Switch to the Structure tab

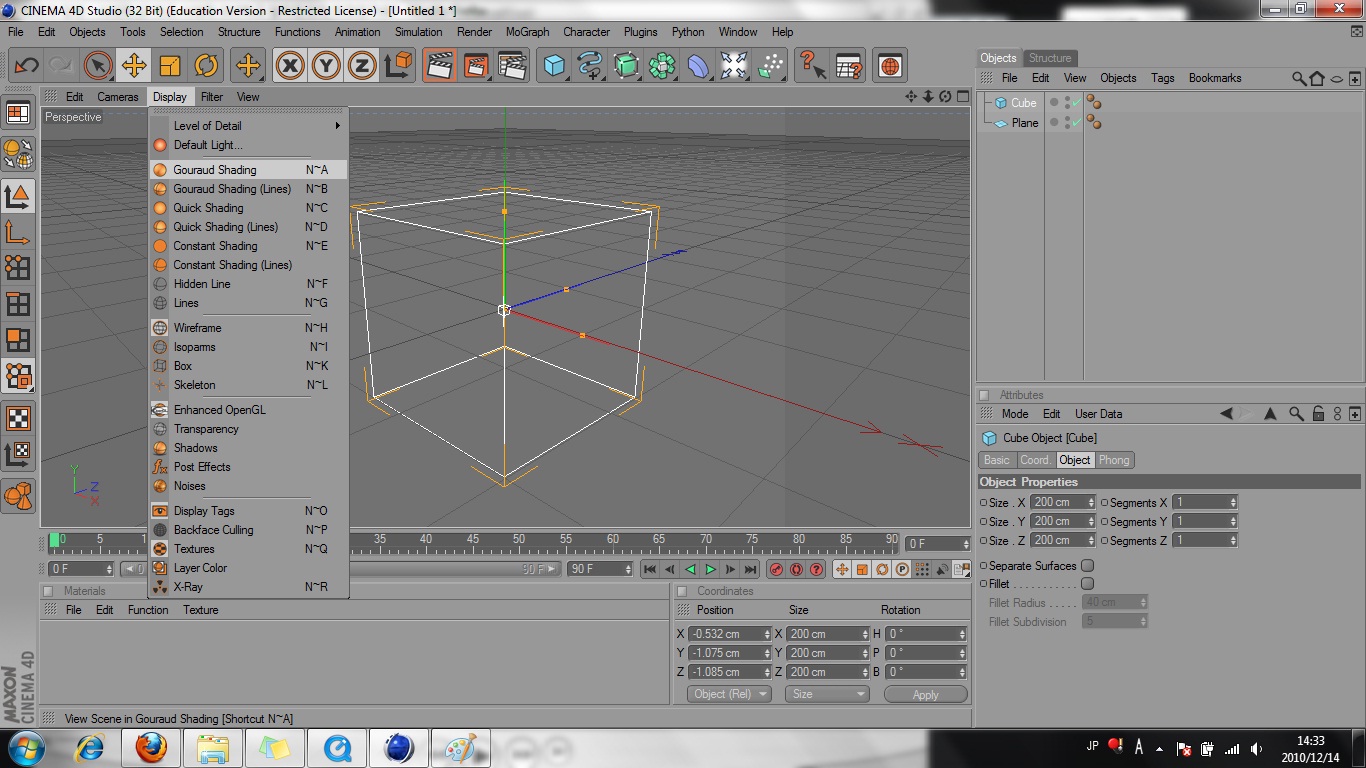pyautogui.click(x=1050, y=58)
